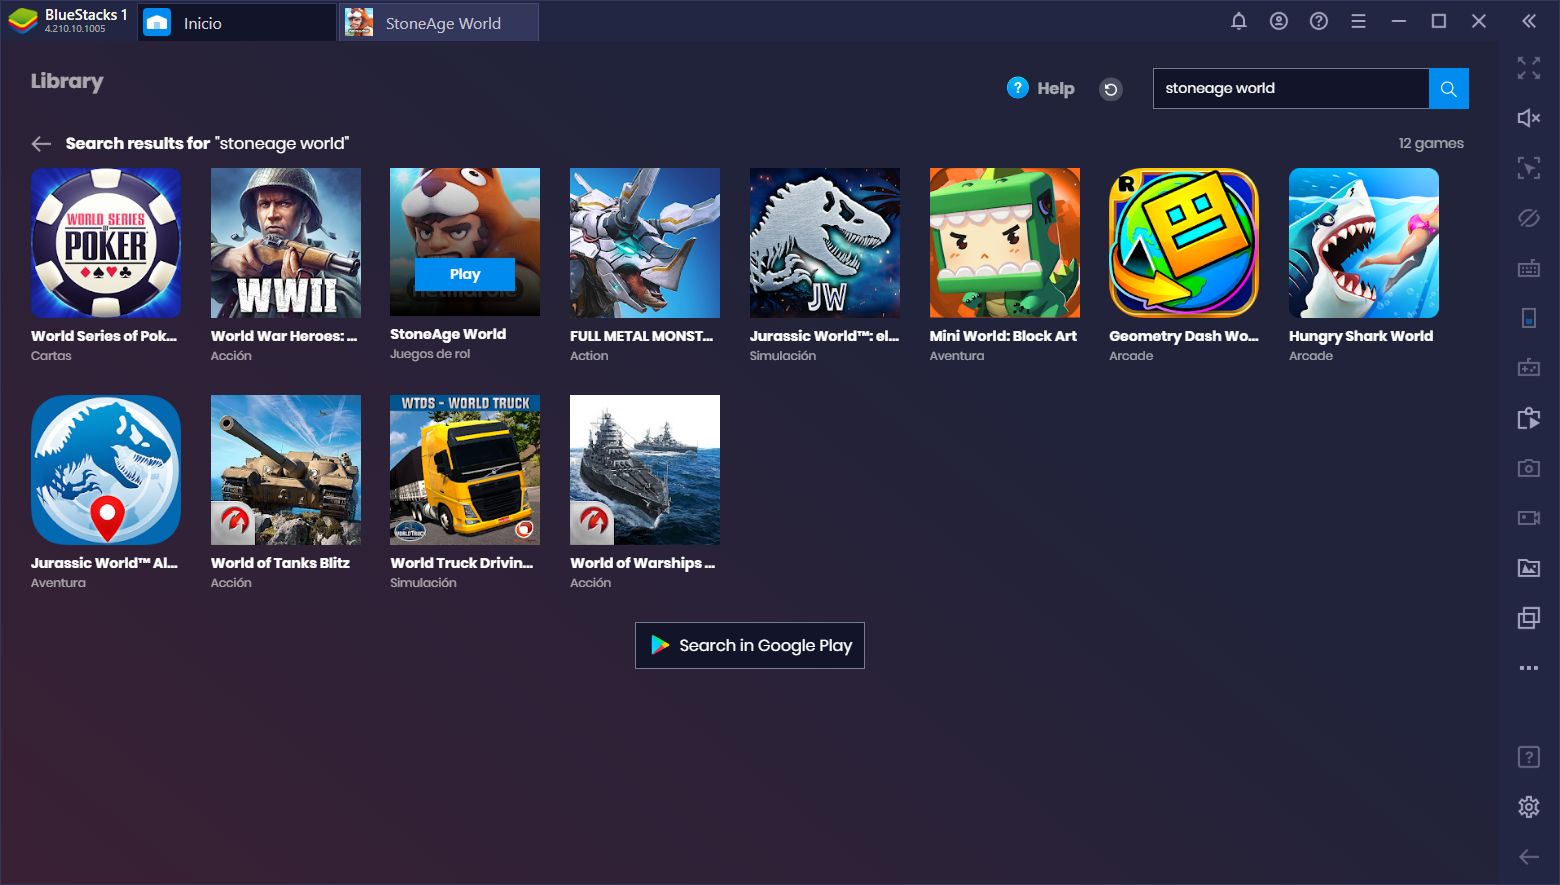Click the install APK icon in sidebar
Viewport: 1560px width, 885px height.
(x=1529, y=418)
